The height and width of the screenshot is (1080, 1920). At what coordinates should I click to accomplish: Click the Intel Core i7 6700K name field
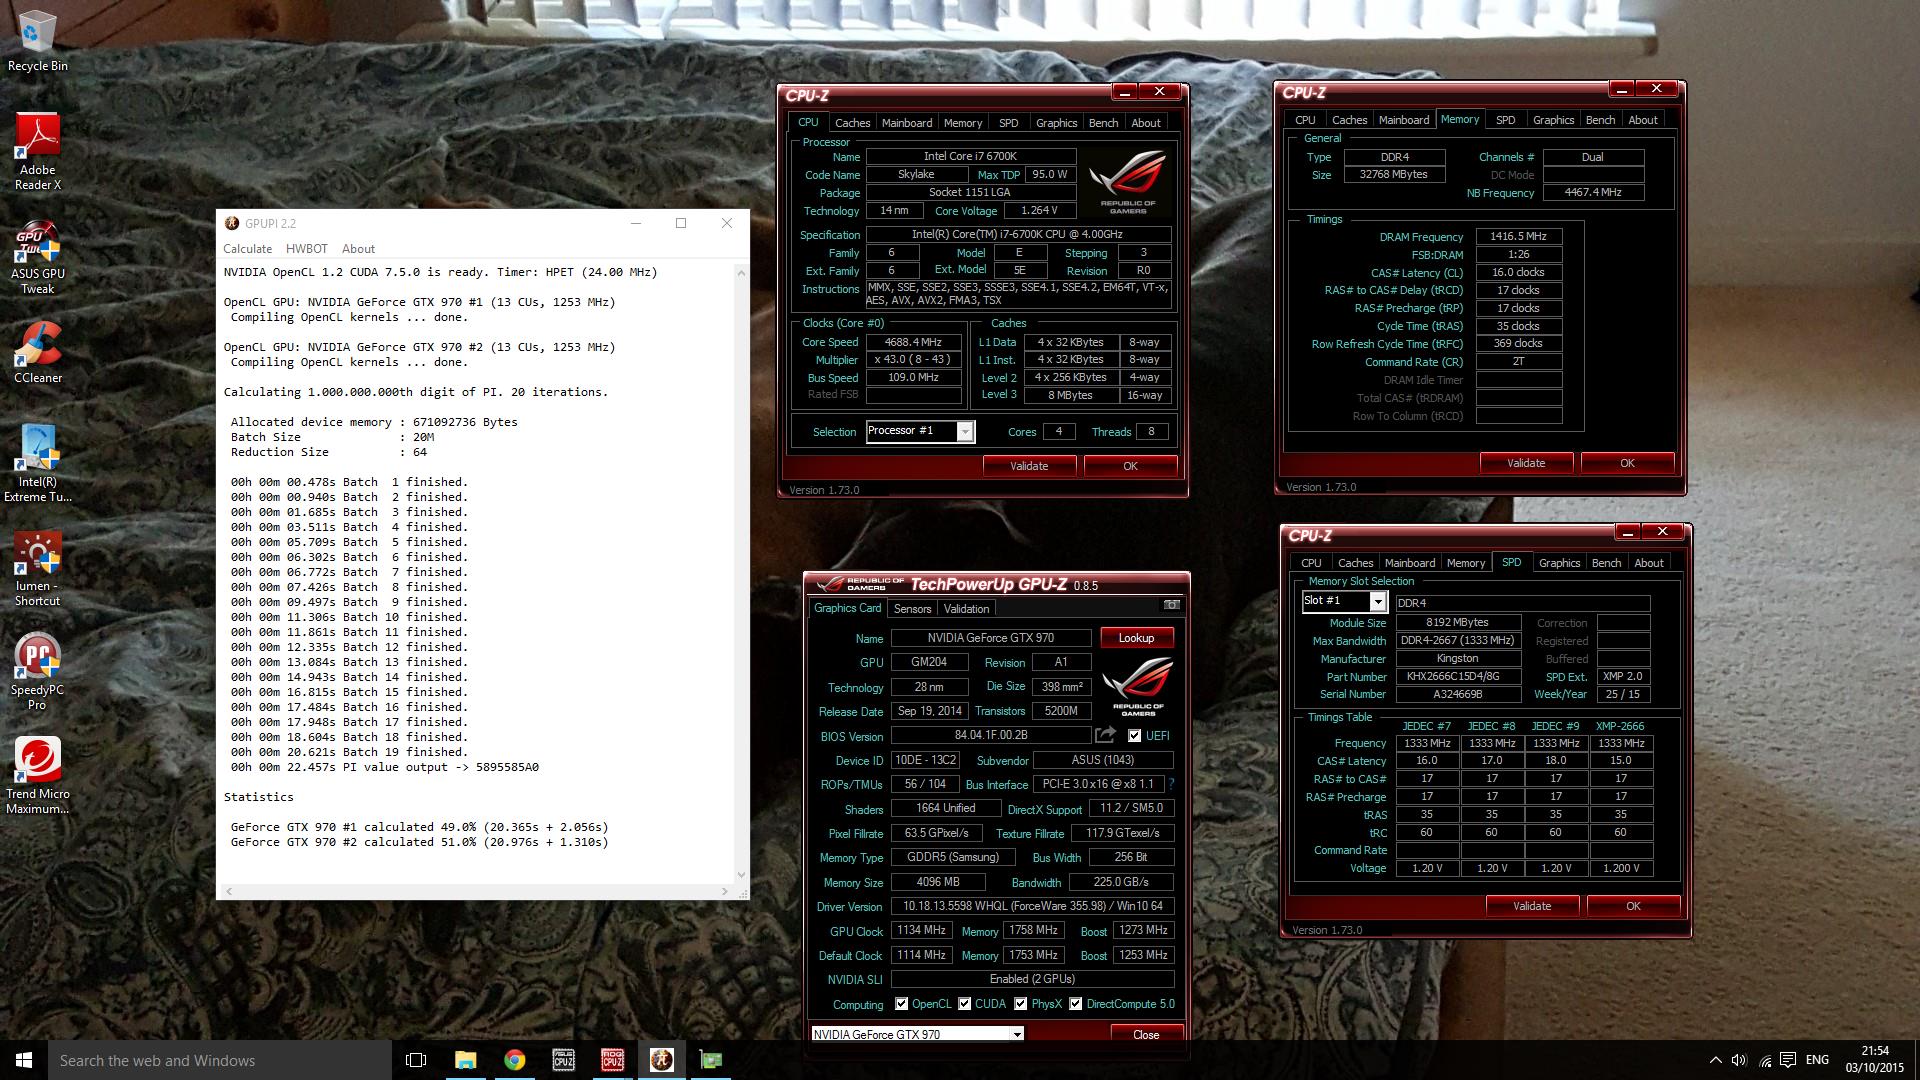point(970,156)
